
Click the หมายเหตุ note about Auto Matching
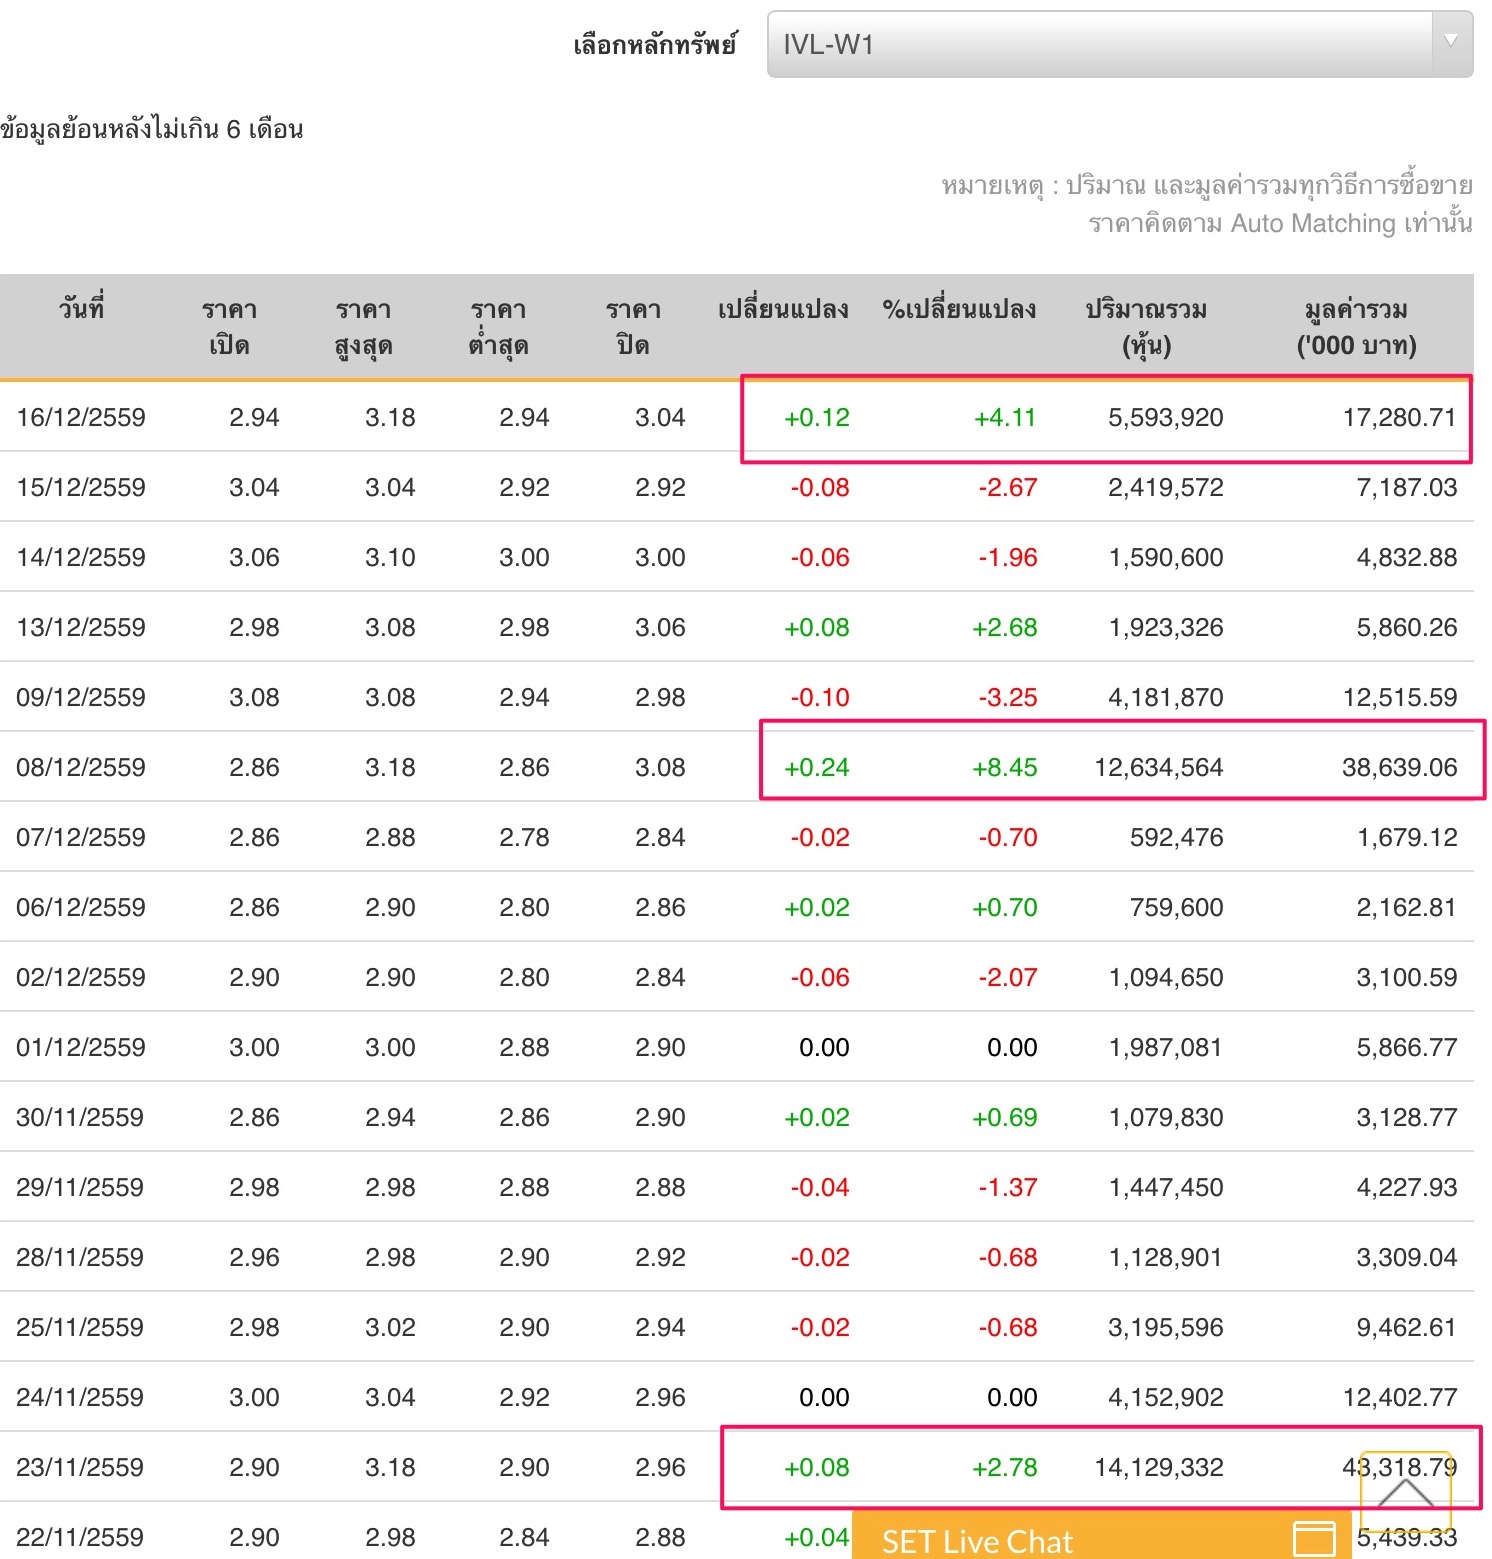point(1207,204)
